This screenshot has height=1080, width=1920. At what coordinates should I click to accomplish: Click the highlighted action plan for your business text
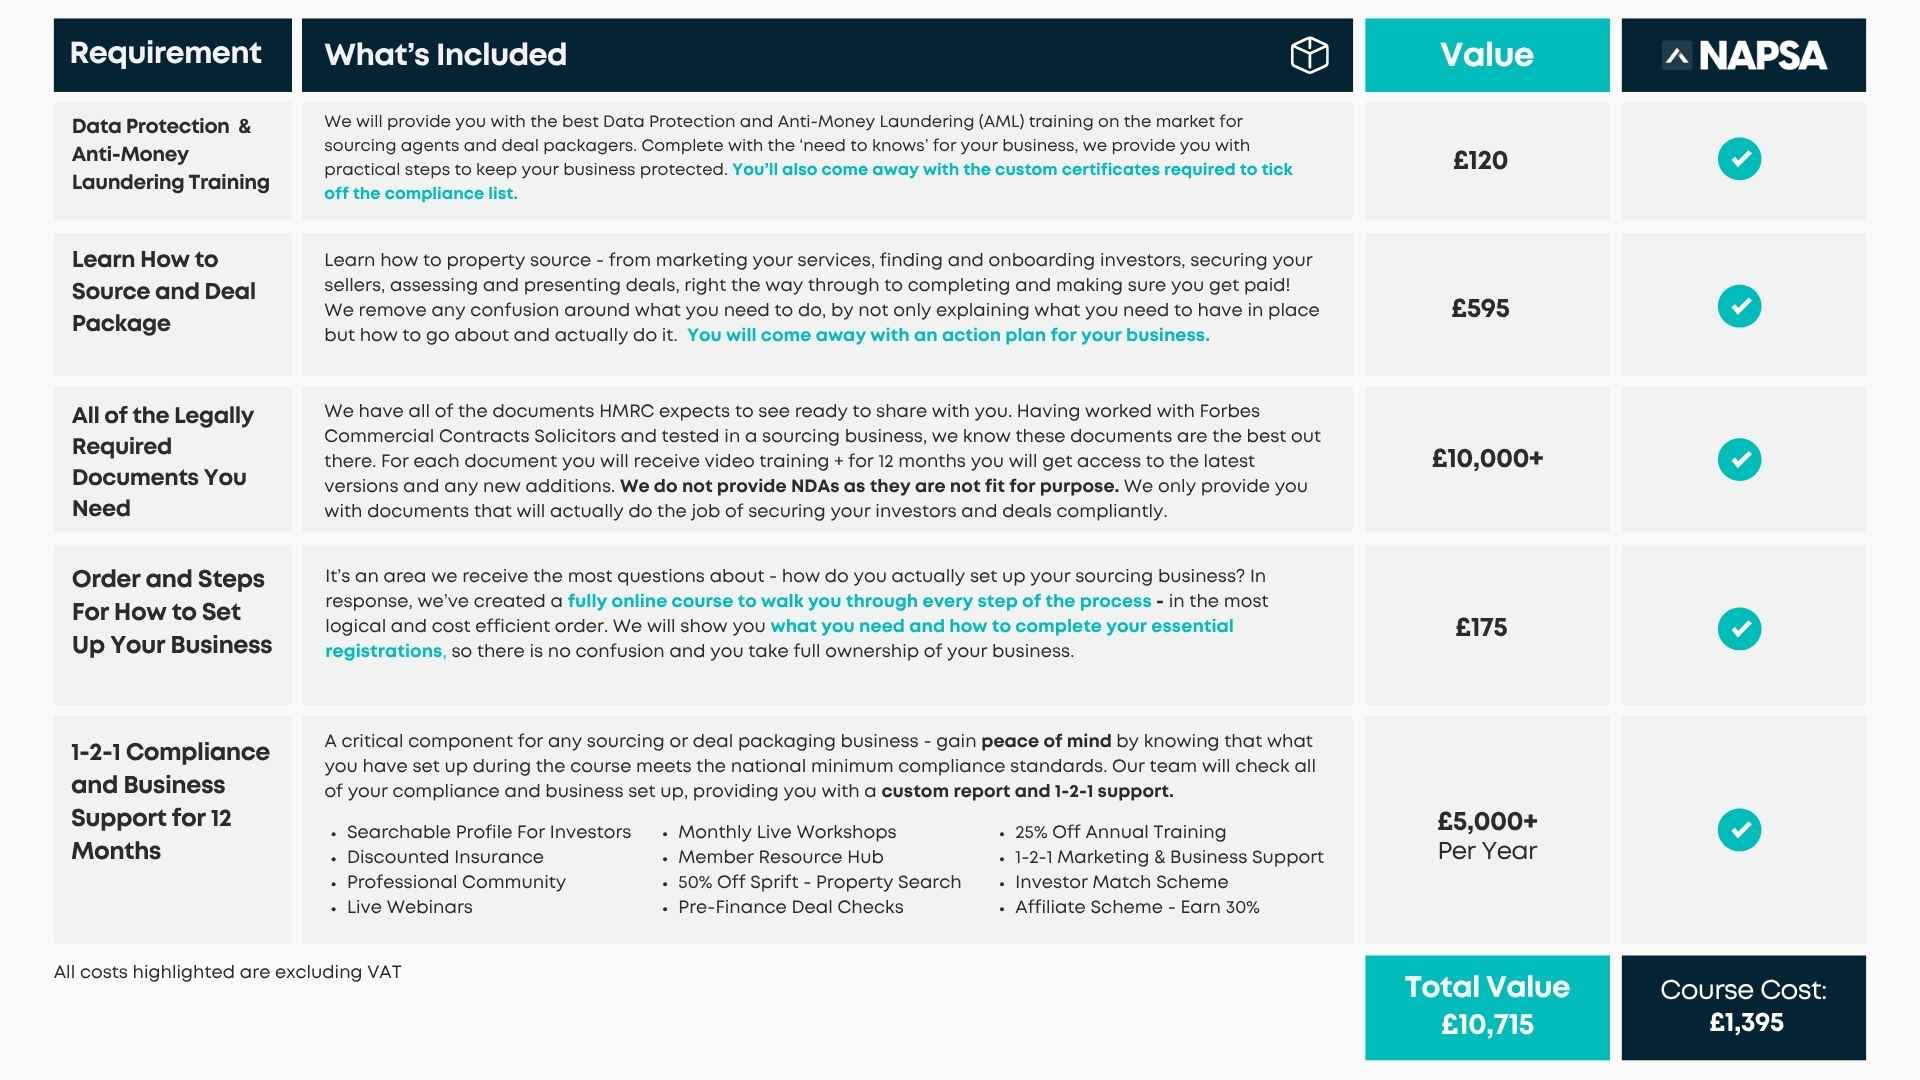pos(948,335)
